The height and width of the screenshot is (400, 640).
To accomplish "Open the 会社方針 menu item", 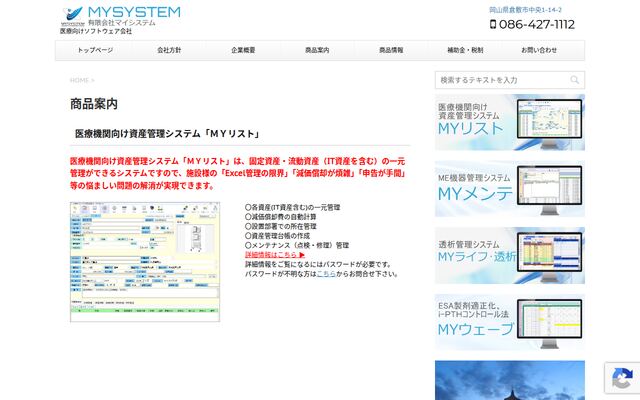I will [169, 50].
